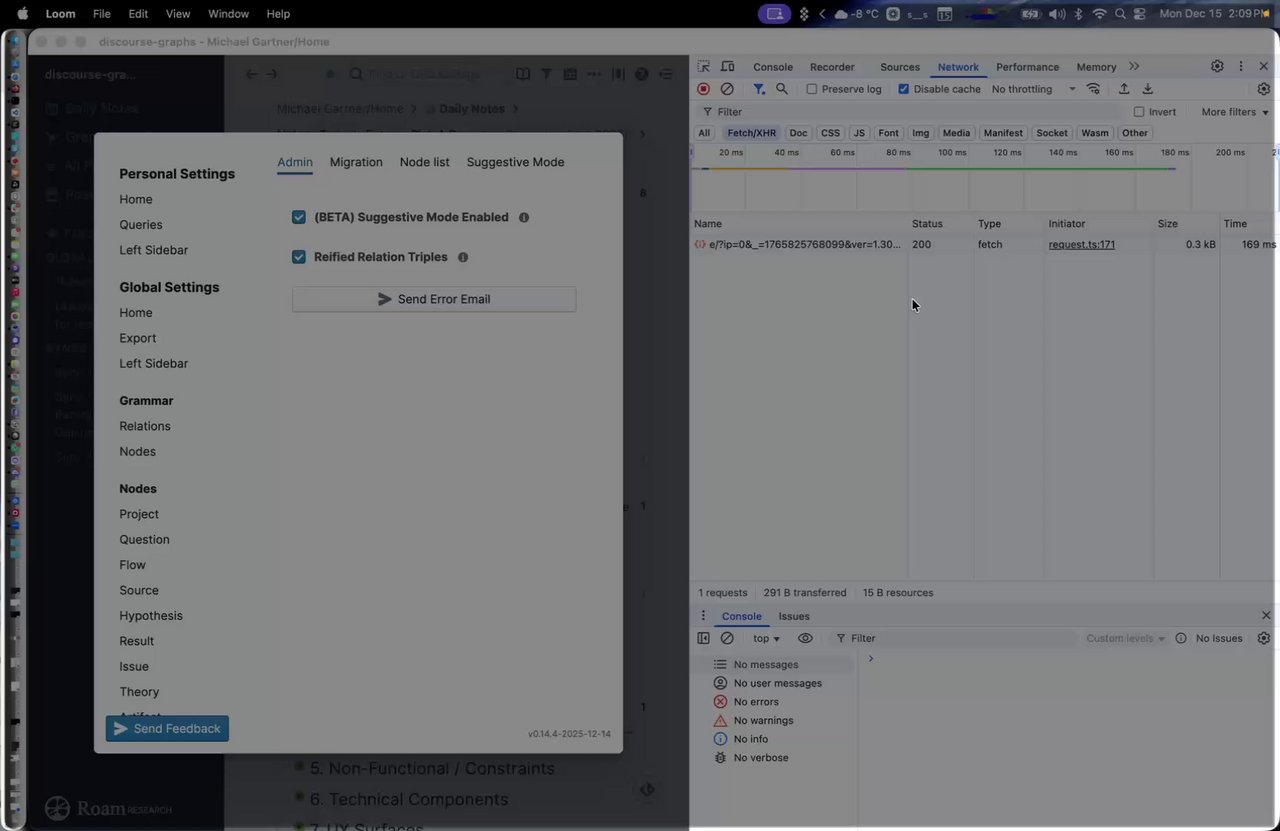Switch to the Node list tab
The width and height of the screenshot is (1280, 831).
(x=425, y=162)
